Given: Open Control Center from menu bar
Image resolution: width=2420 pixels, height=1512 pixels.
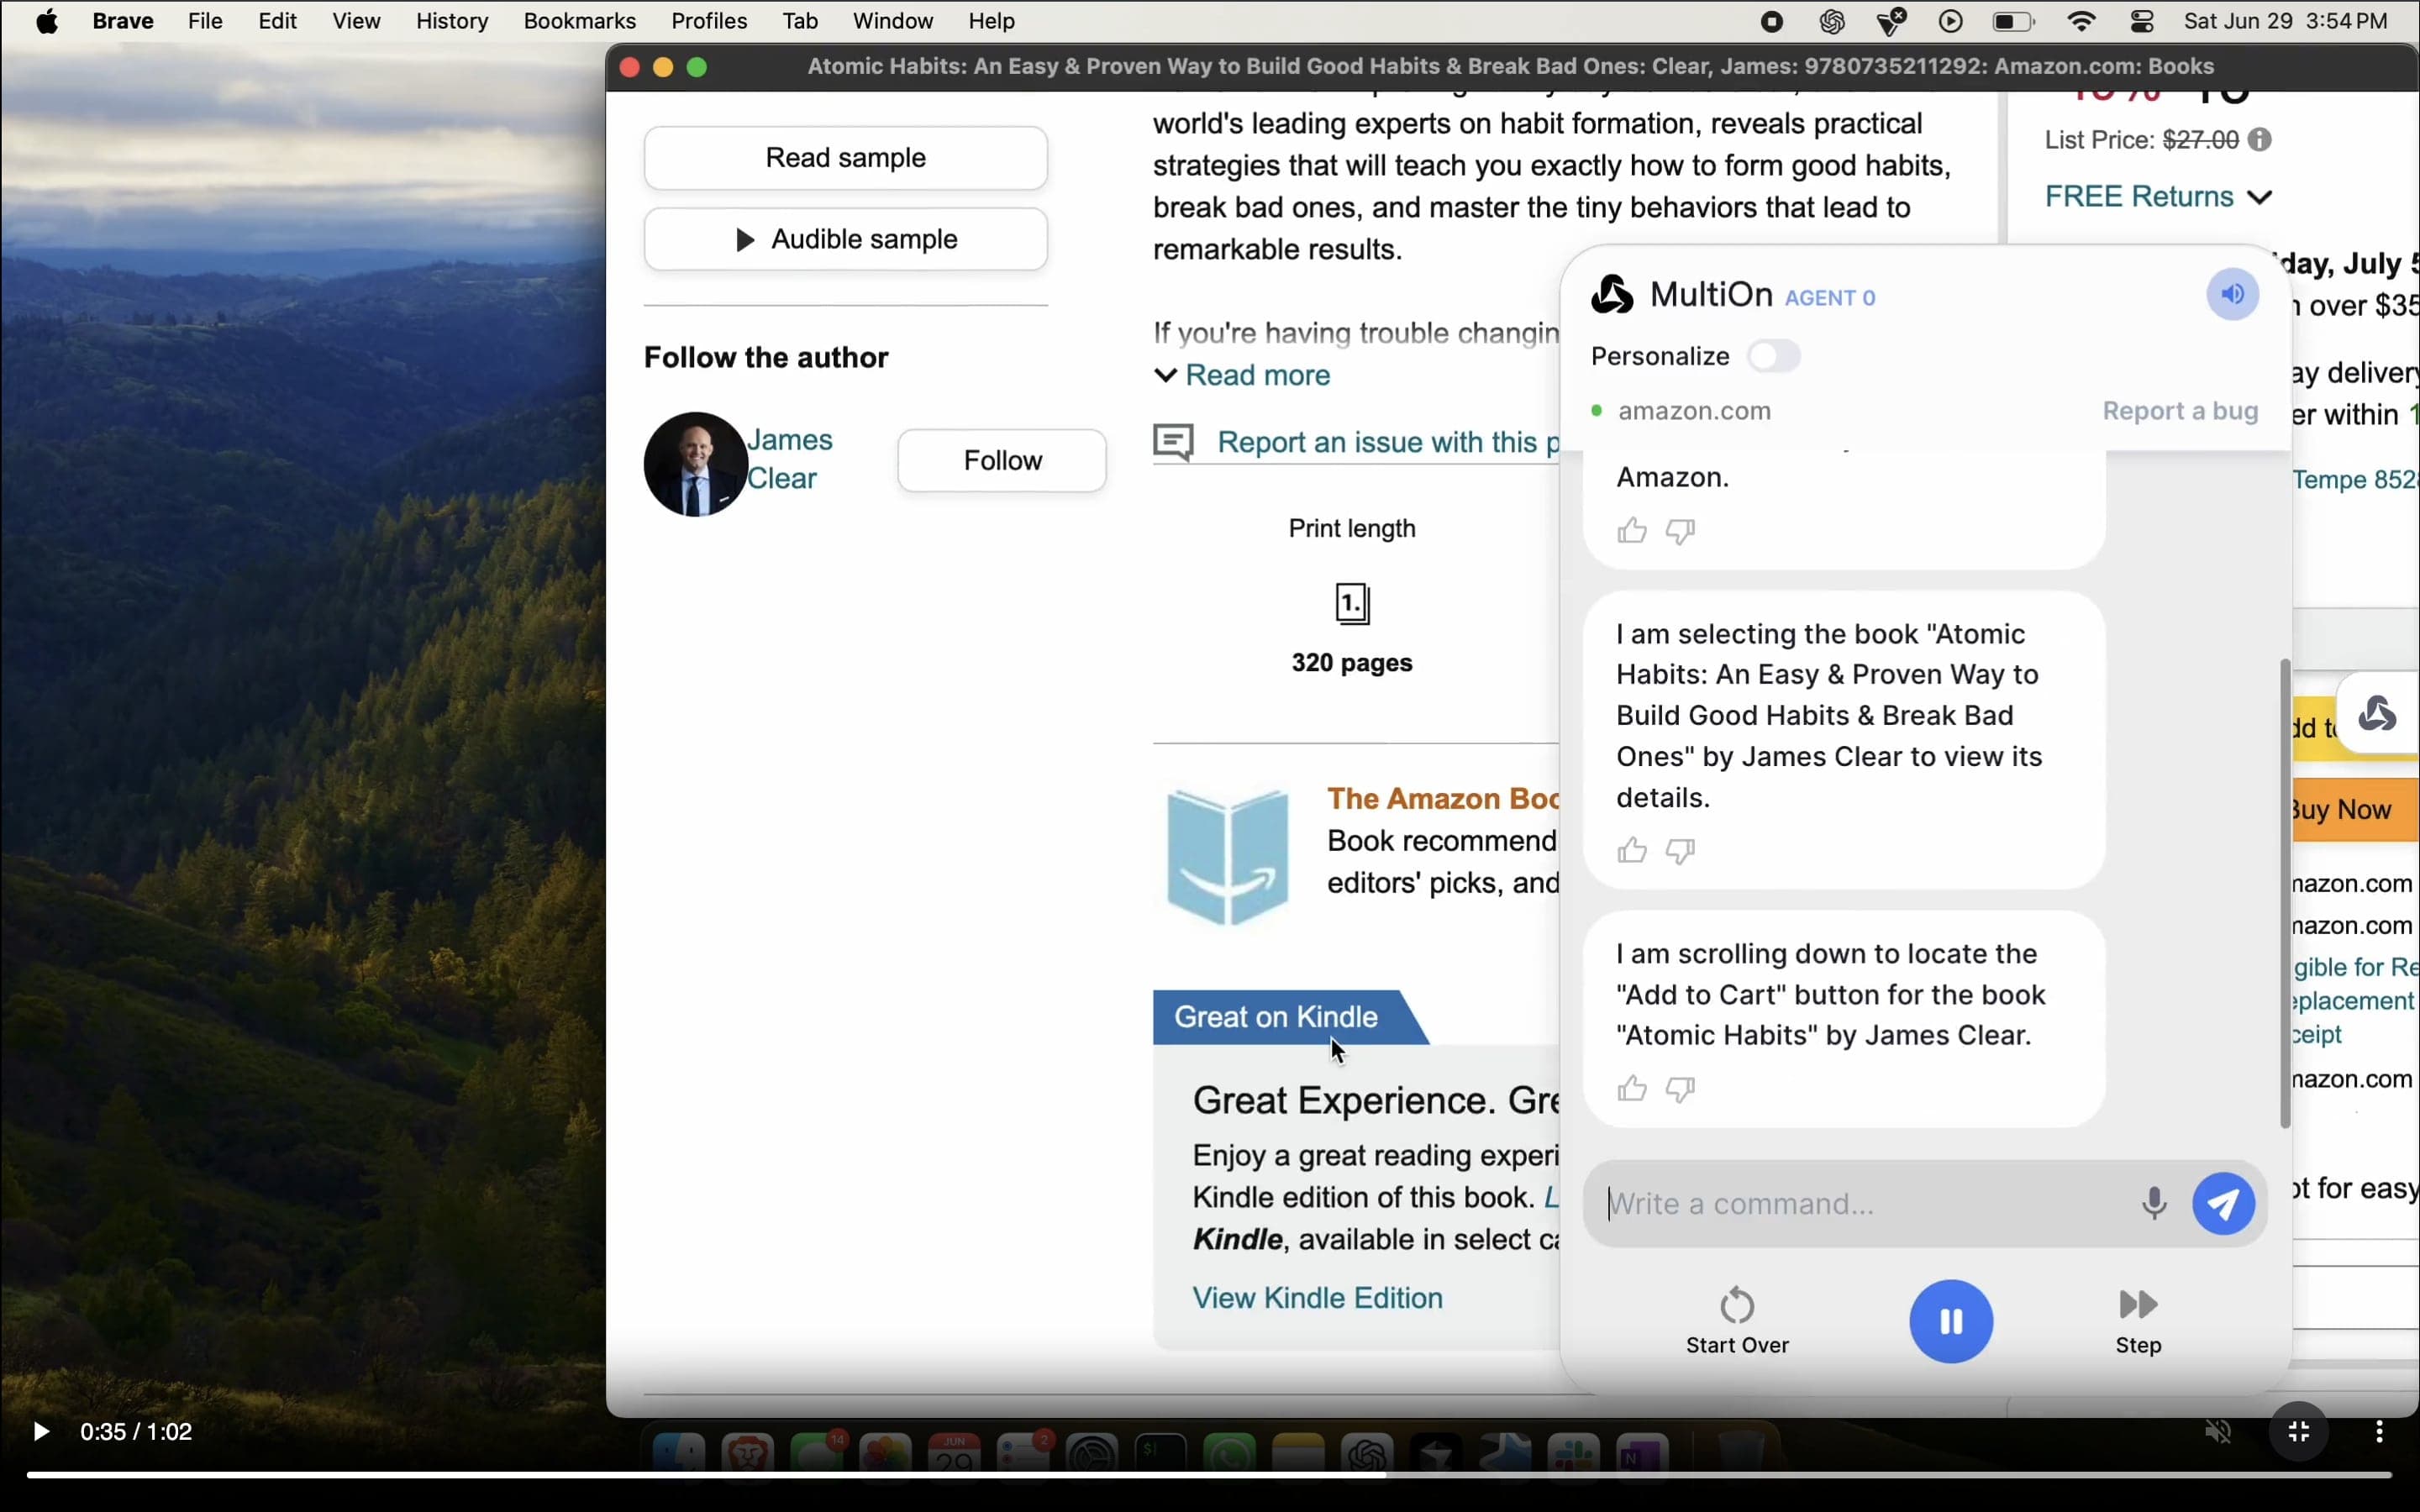Looking at the screenshot, I should click(2141, 21).
